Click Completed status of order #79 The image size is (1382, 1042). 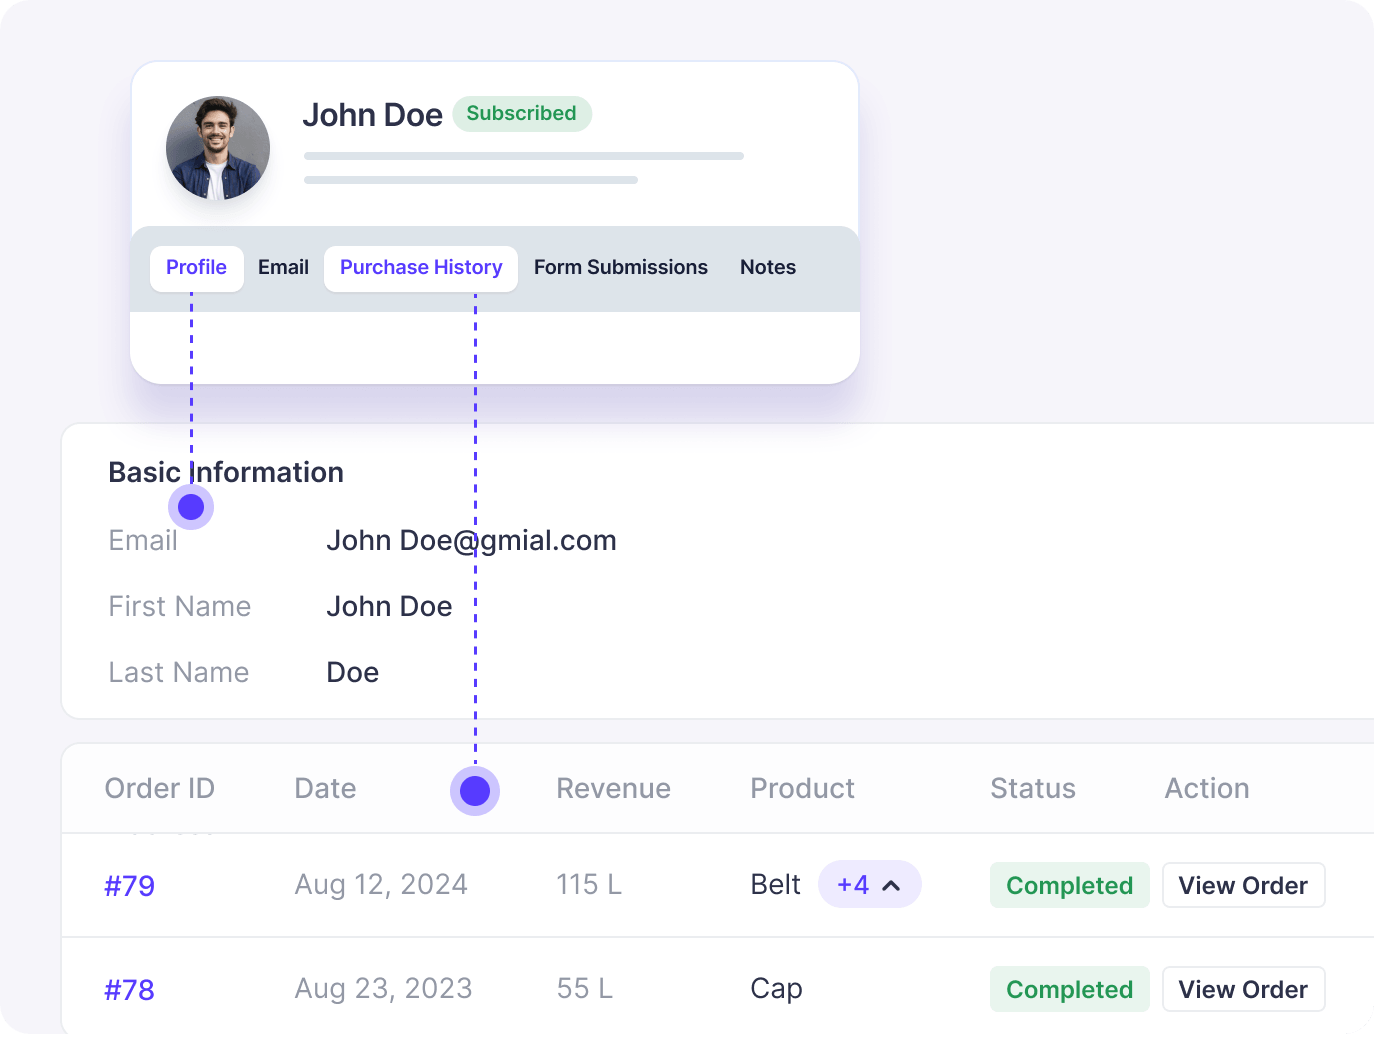pyautogui.click(x=1070, y=885)
